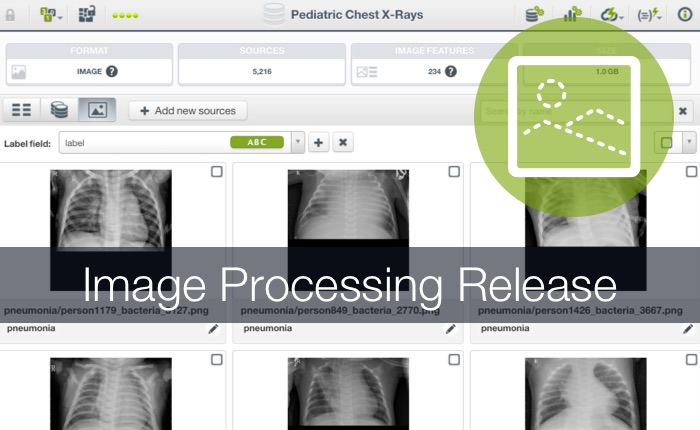Switch to the image gallery view tab
Viewport: 700px width, 430px height.
[x=97, y=110]
